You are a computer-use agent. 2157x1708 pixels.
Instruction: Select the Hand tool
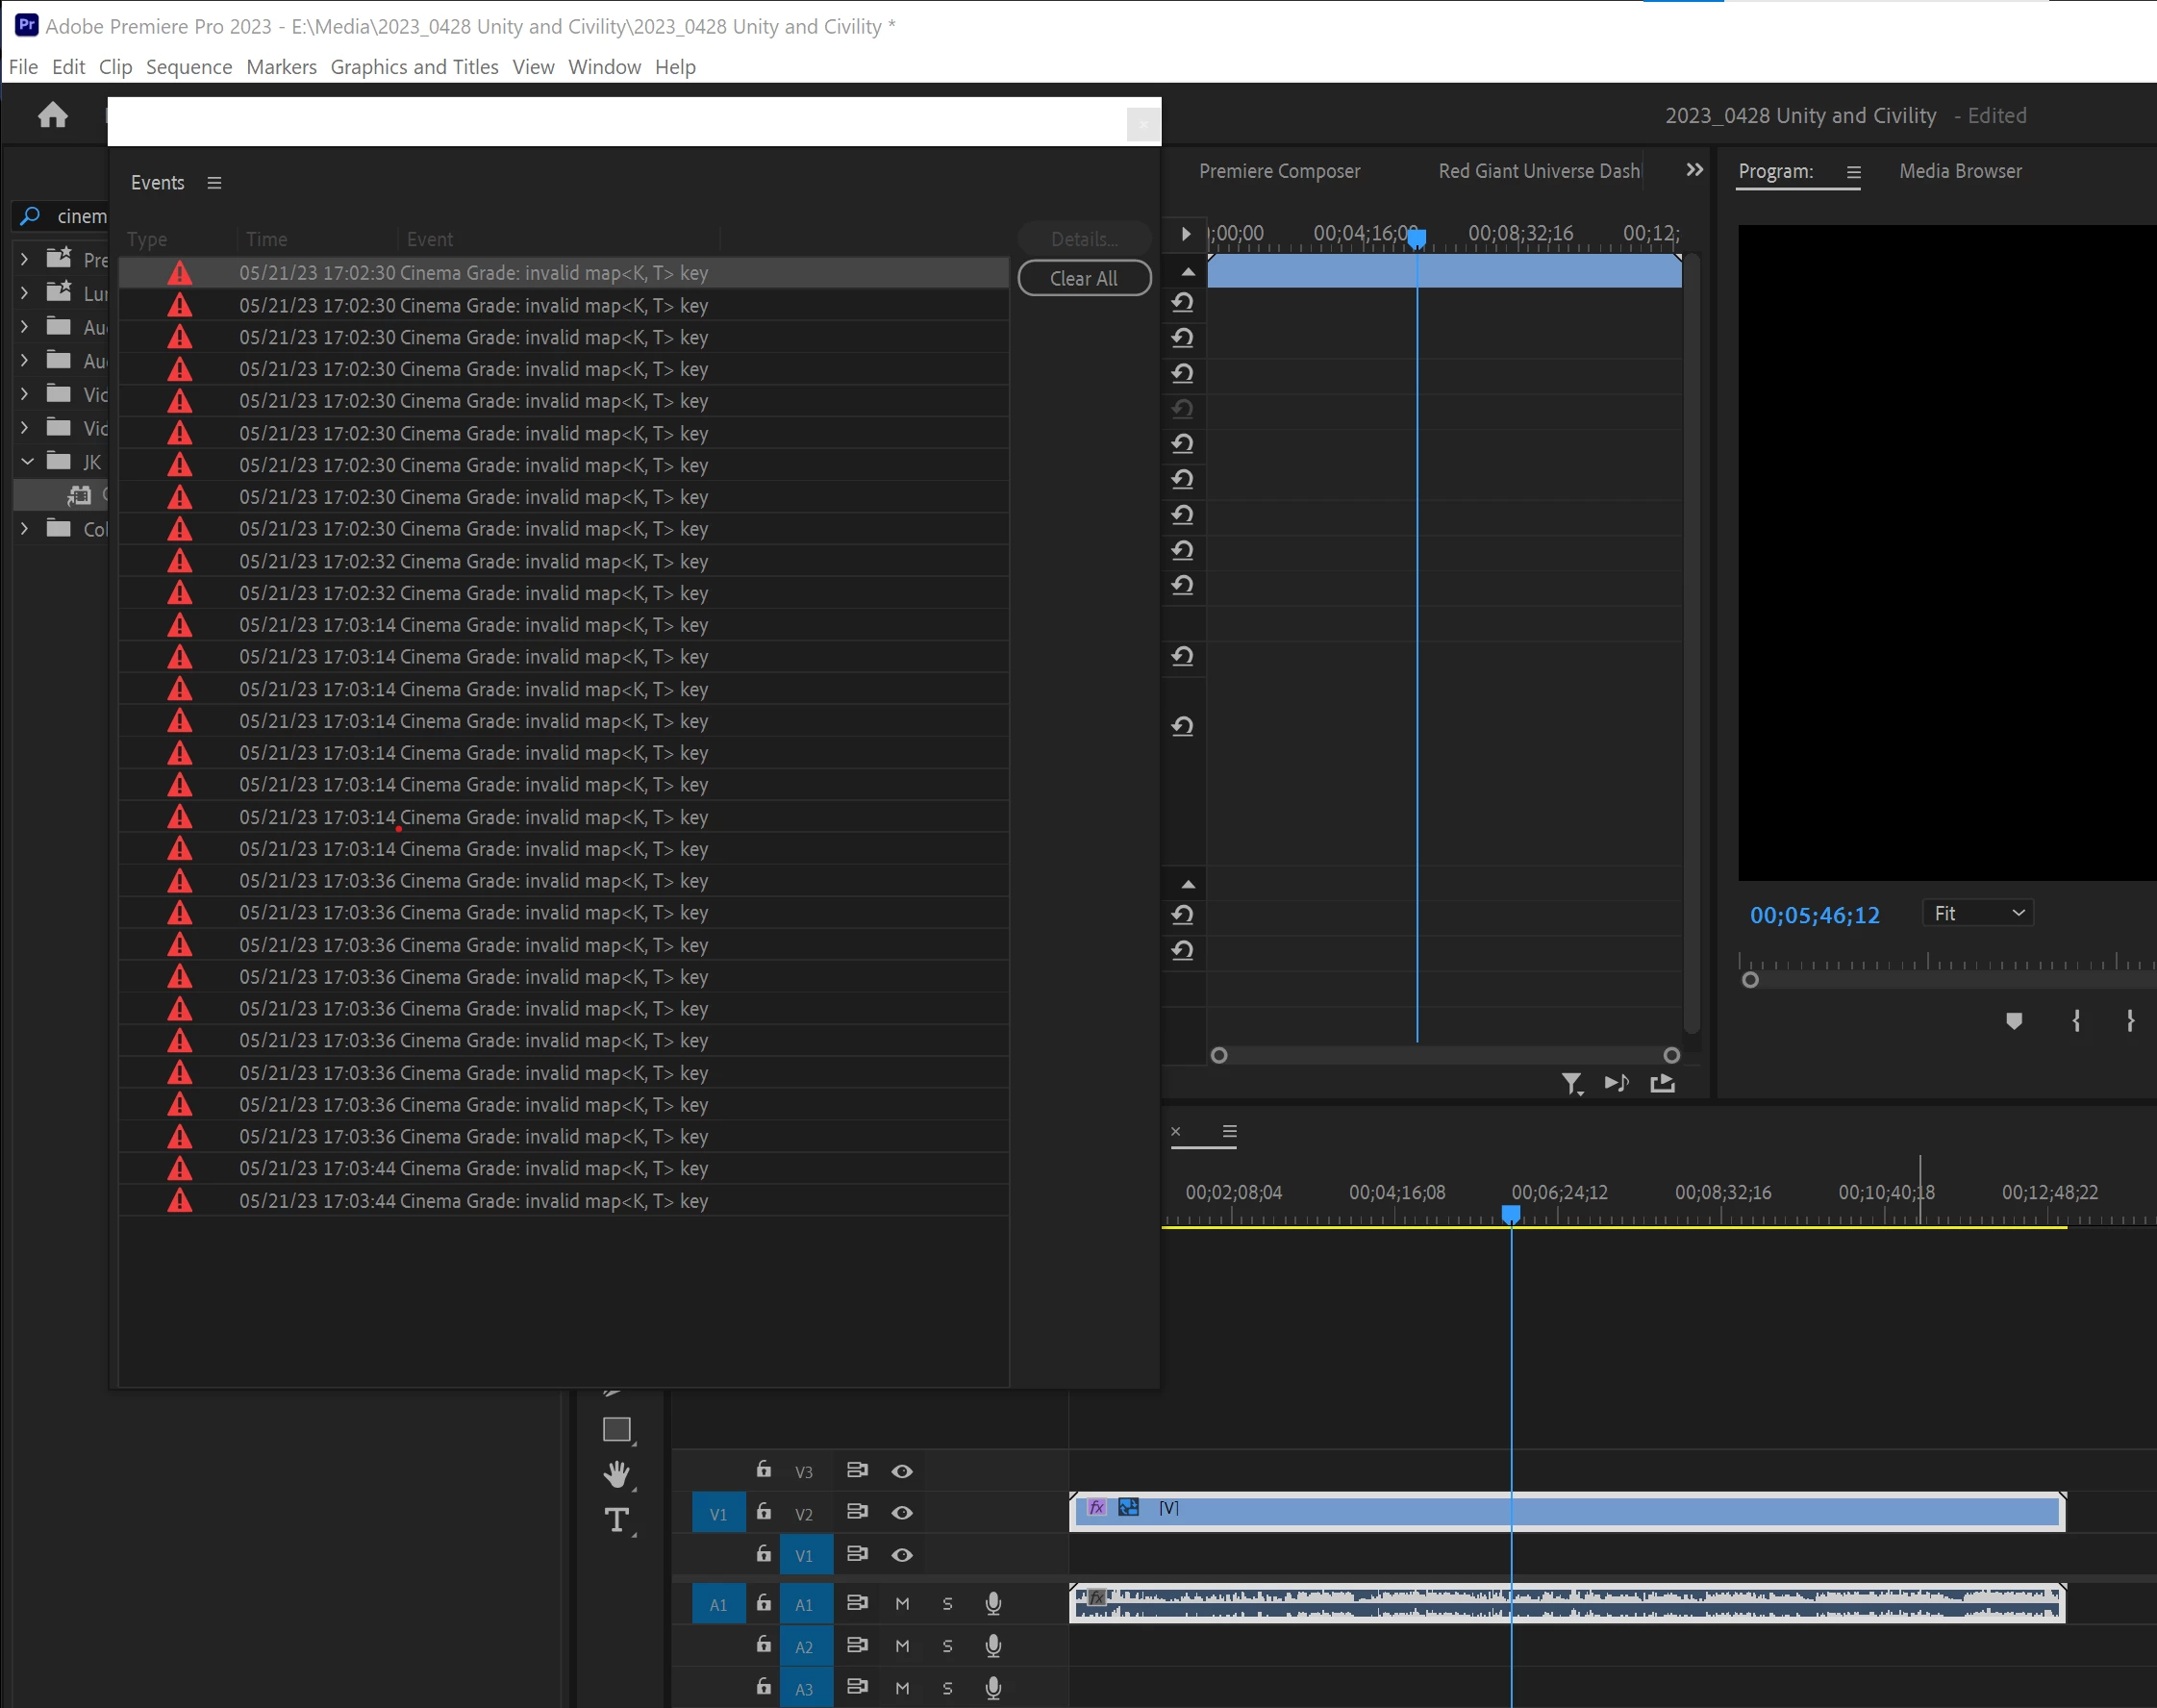[617, 1474]
